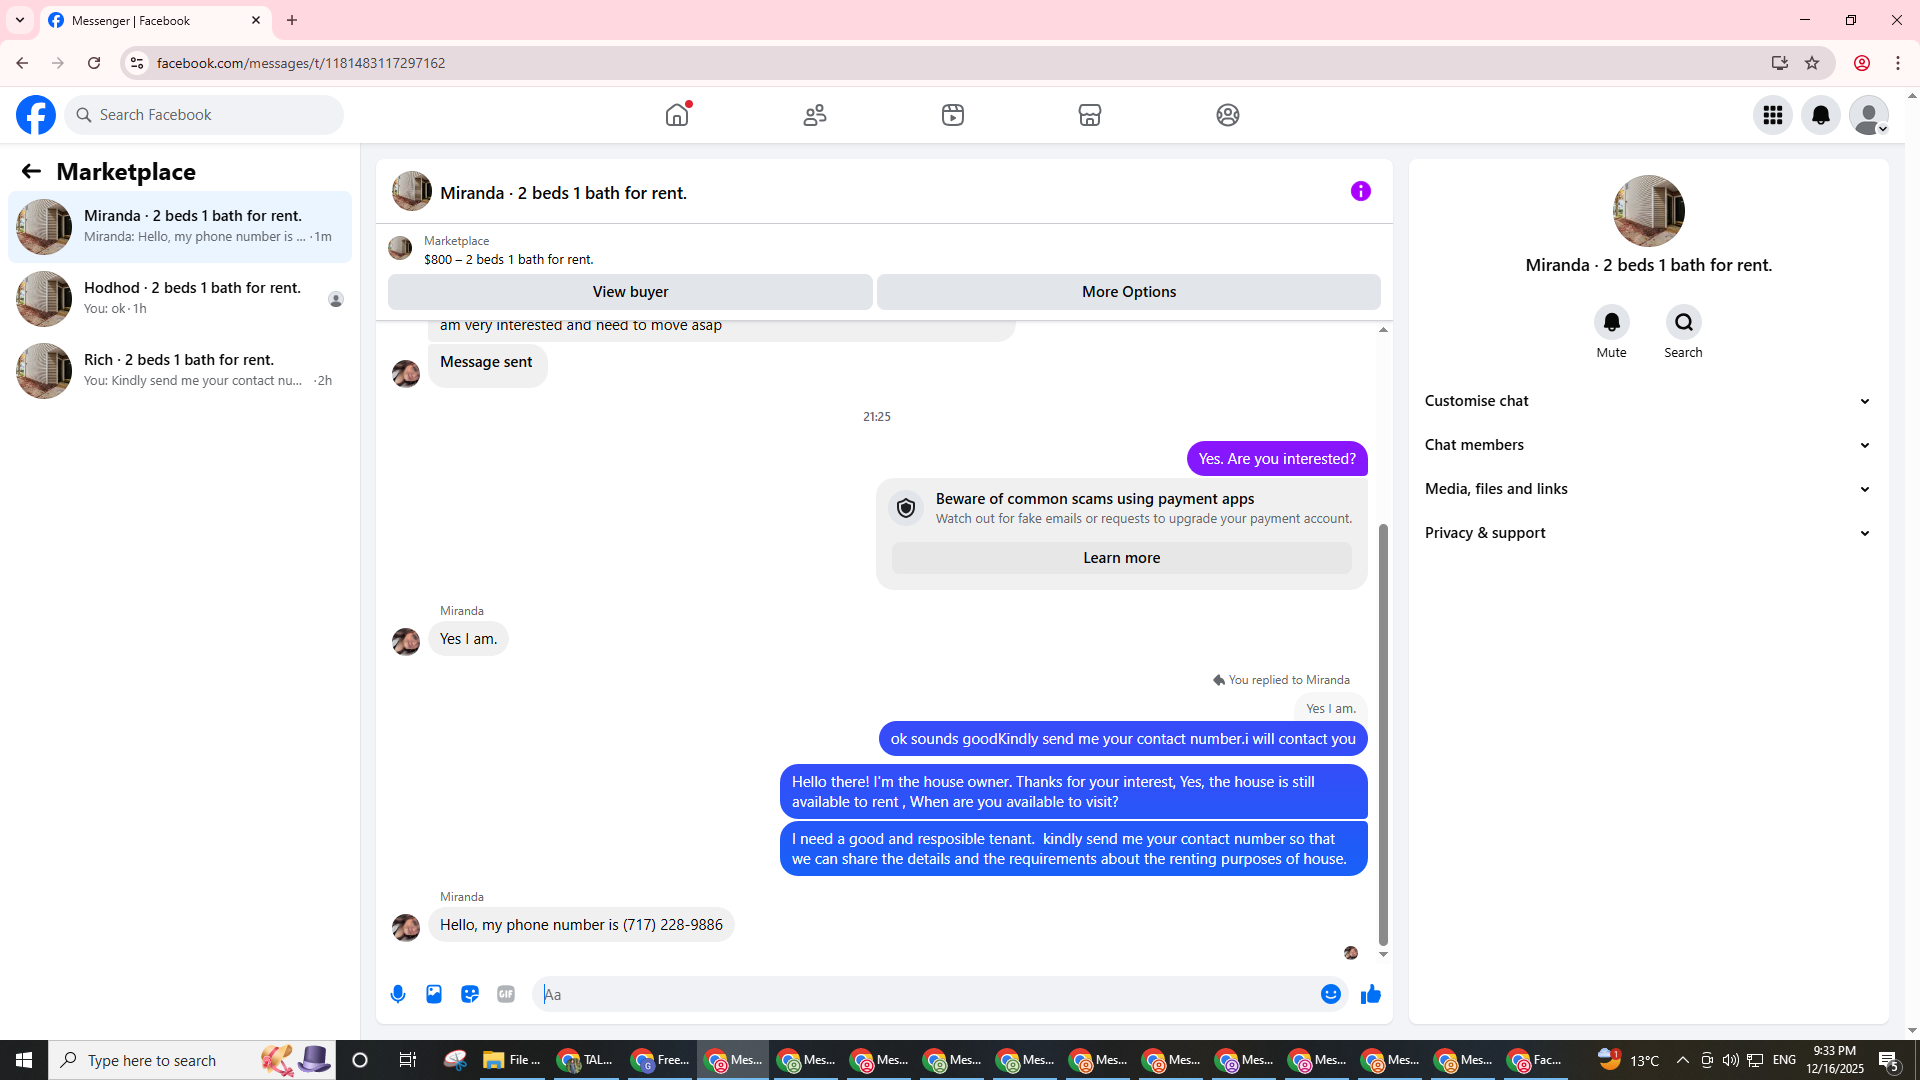Viewport: 1920px width, 1080px height.
Task: Attach a photo file to the message
Action: pyautogui.click(x=434, y=994)
